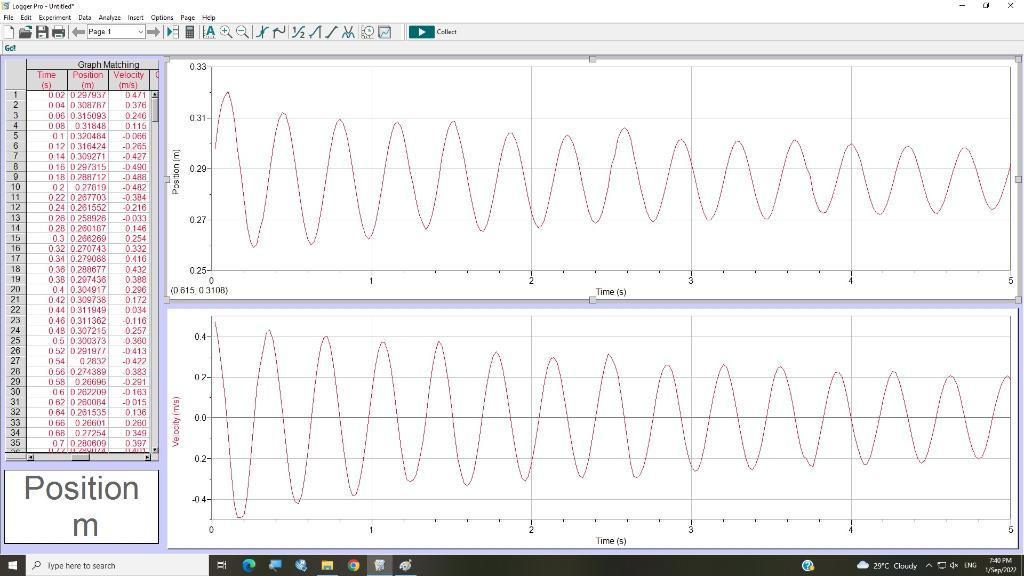This screenshot has width=1024, height=576.
Task: Zoom in on the graph
Action: tap(227, 32)
